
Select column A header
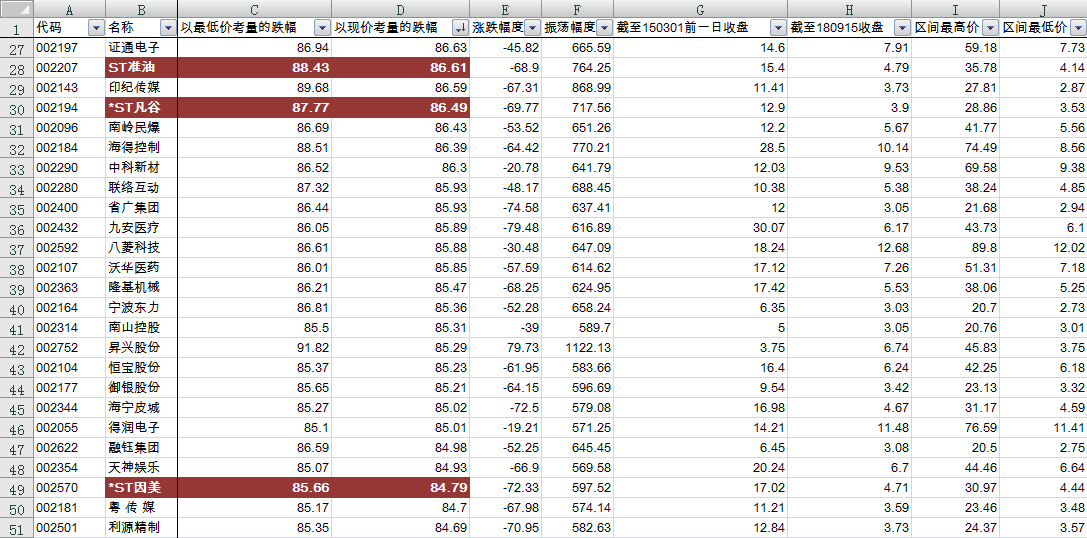tap(69, 9)
